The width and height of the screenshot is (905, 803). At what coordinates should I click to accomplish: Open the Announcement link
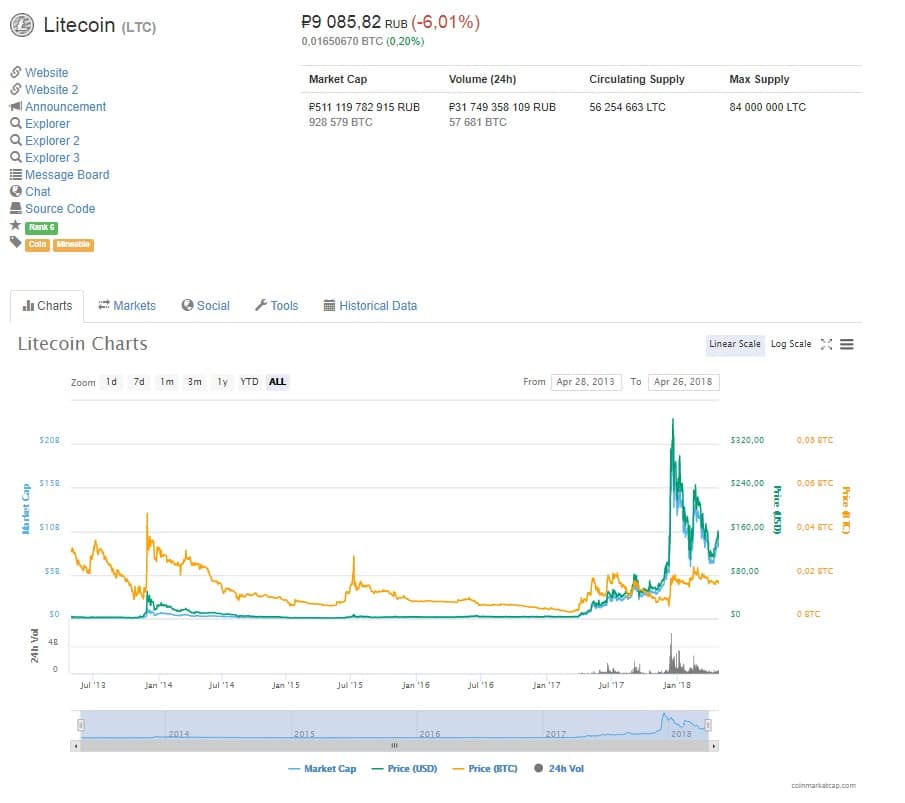pos(65,107)
